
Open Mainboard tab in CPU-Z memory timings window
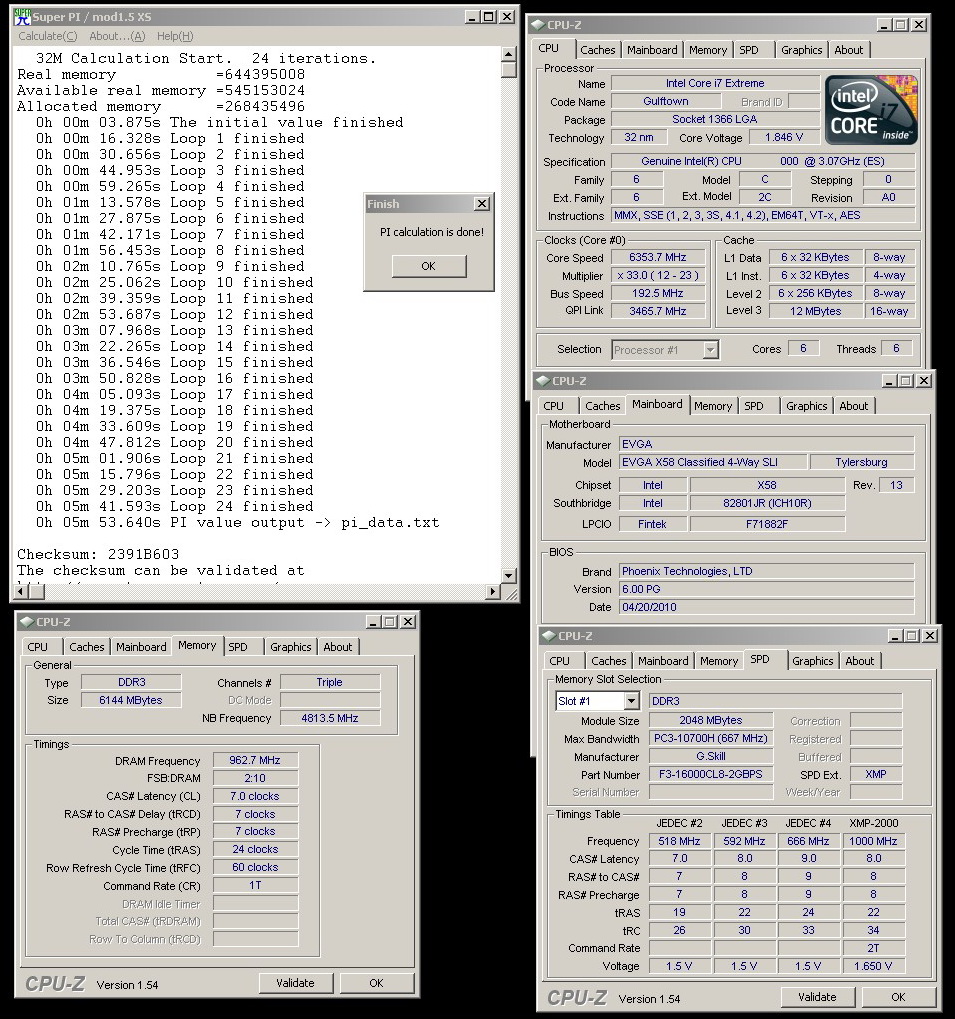pyautogui.click(x=141, y=647)
